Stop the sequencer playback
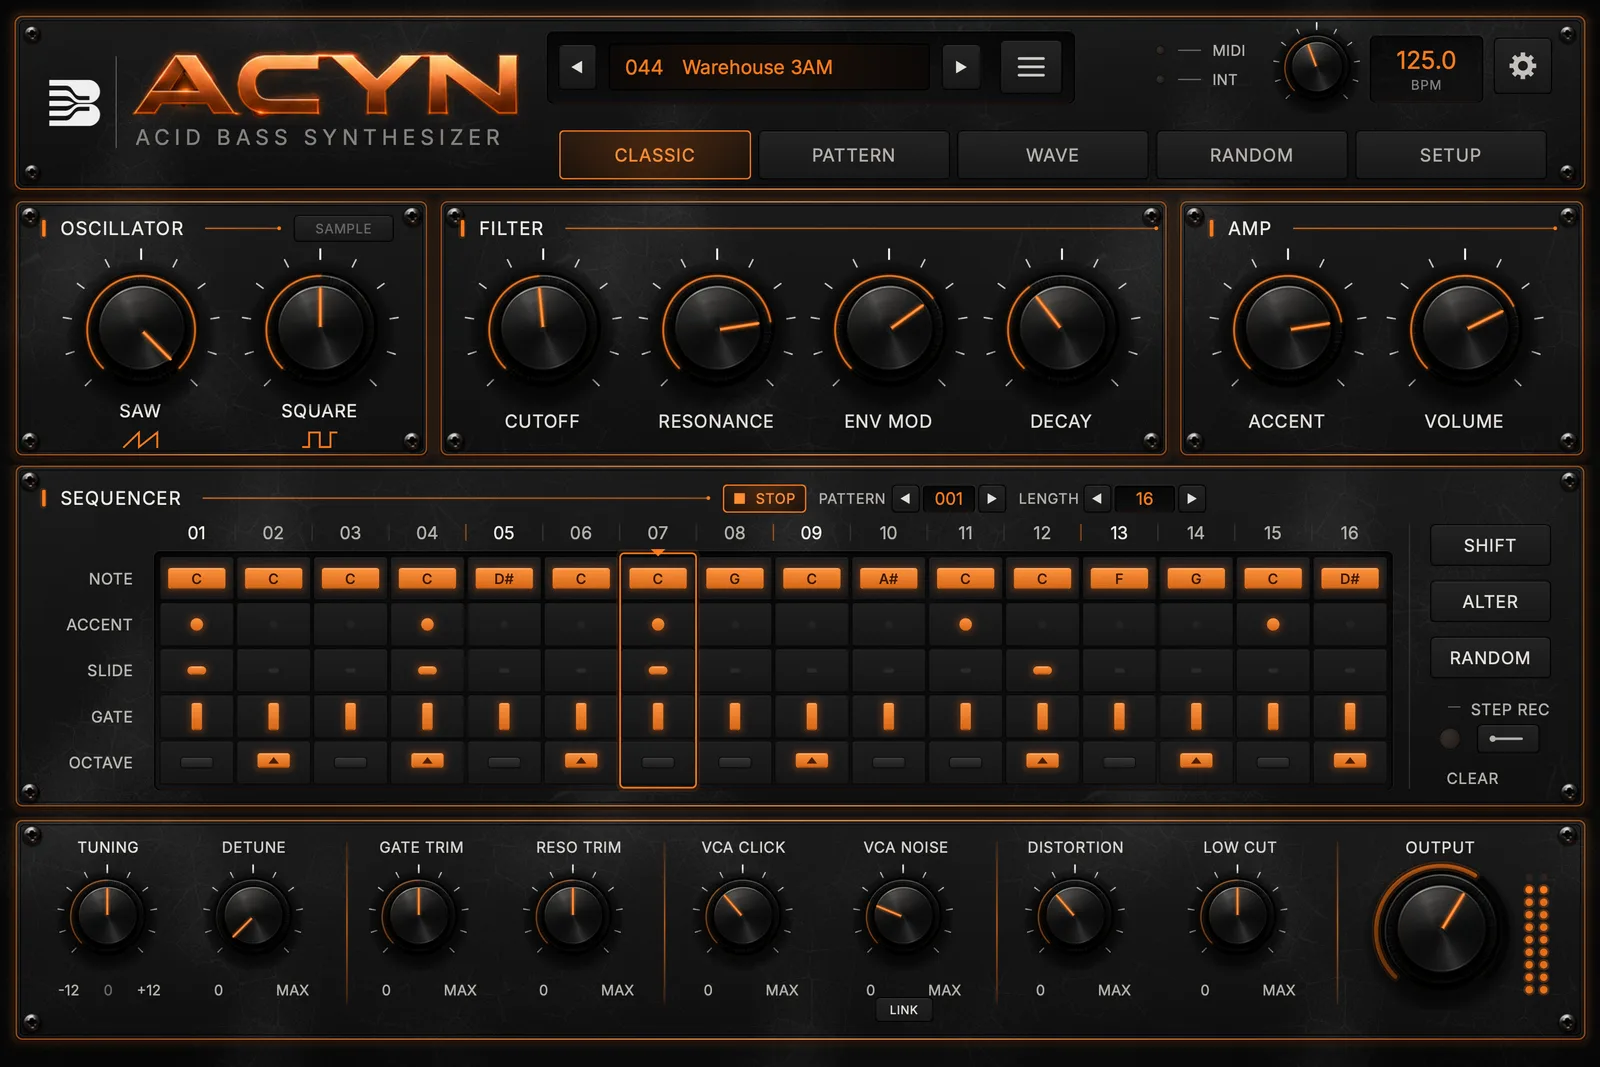The width and height of the screenshot is (1600, 1067). click(x=764, y=498)
